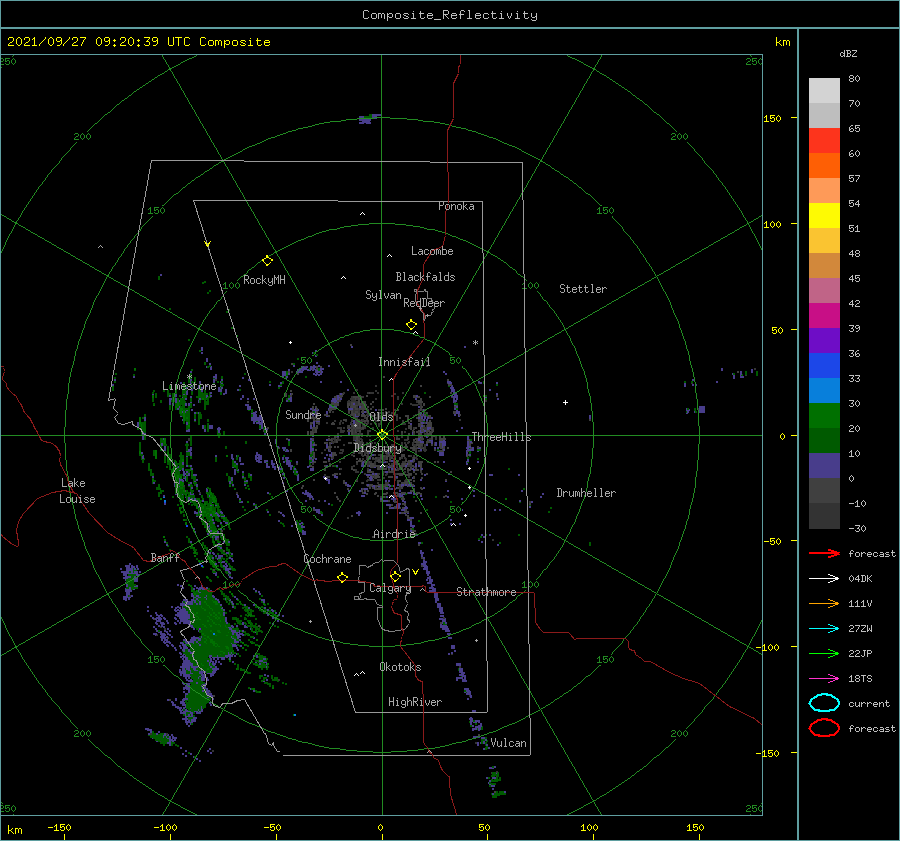This screenshot has height=841, width=900.
Task: Click the white asterisk marker northeast of Innisfail
Action: click(475, 343)
